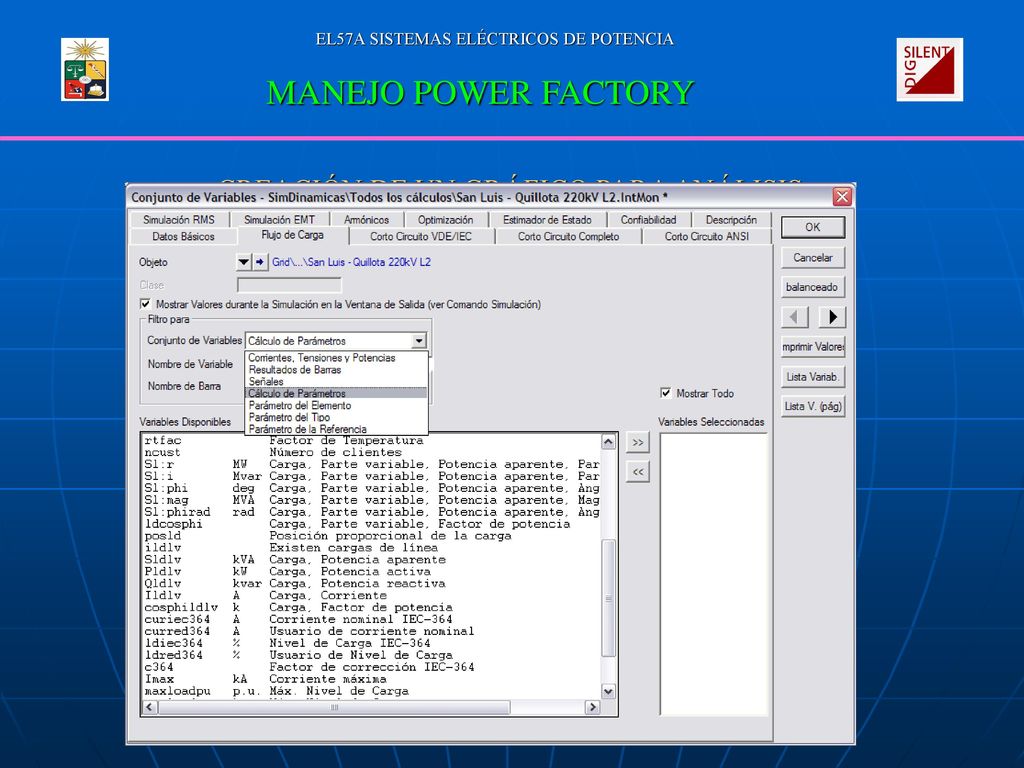Select the rtfac Factor de Temperatura row
The image size is (1024, 768).
click(x=371, y=441)
